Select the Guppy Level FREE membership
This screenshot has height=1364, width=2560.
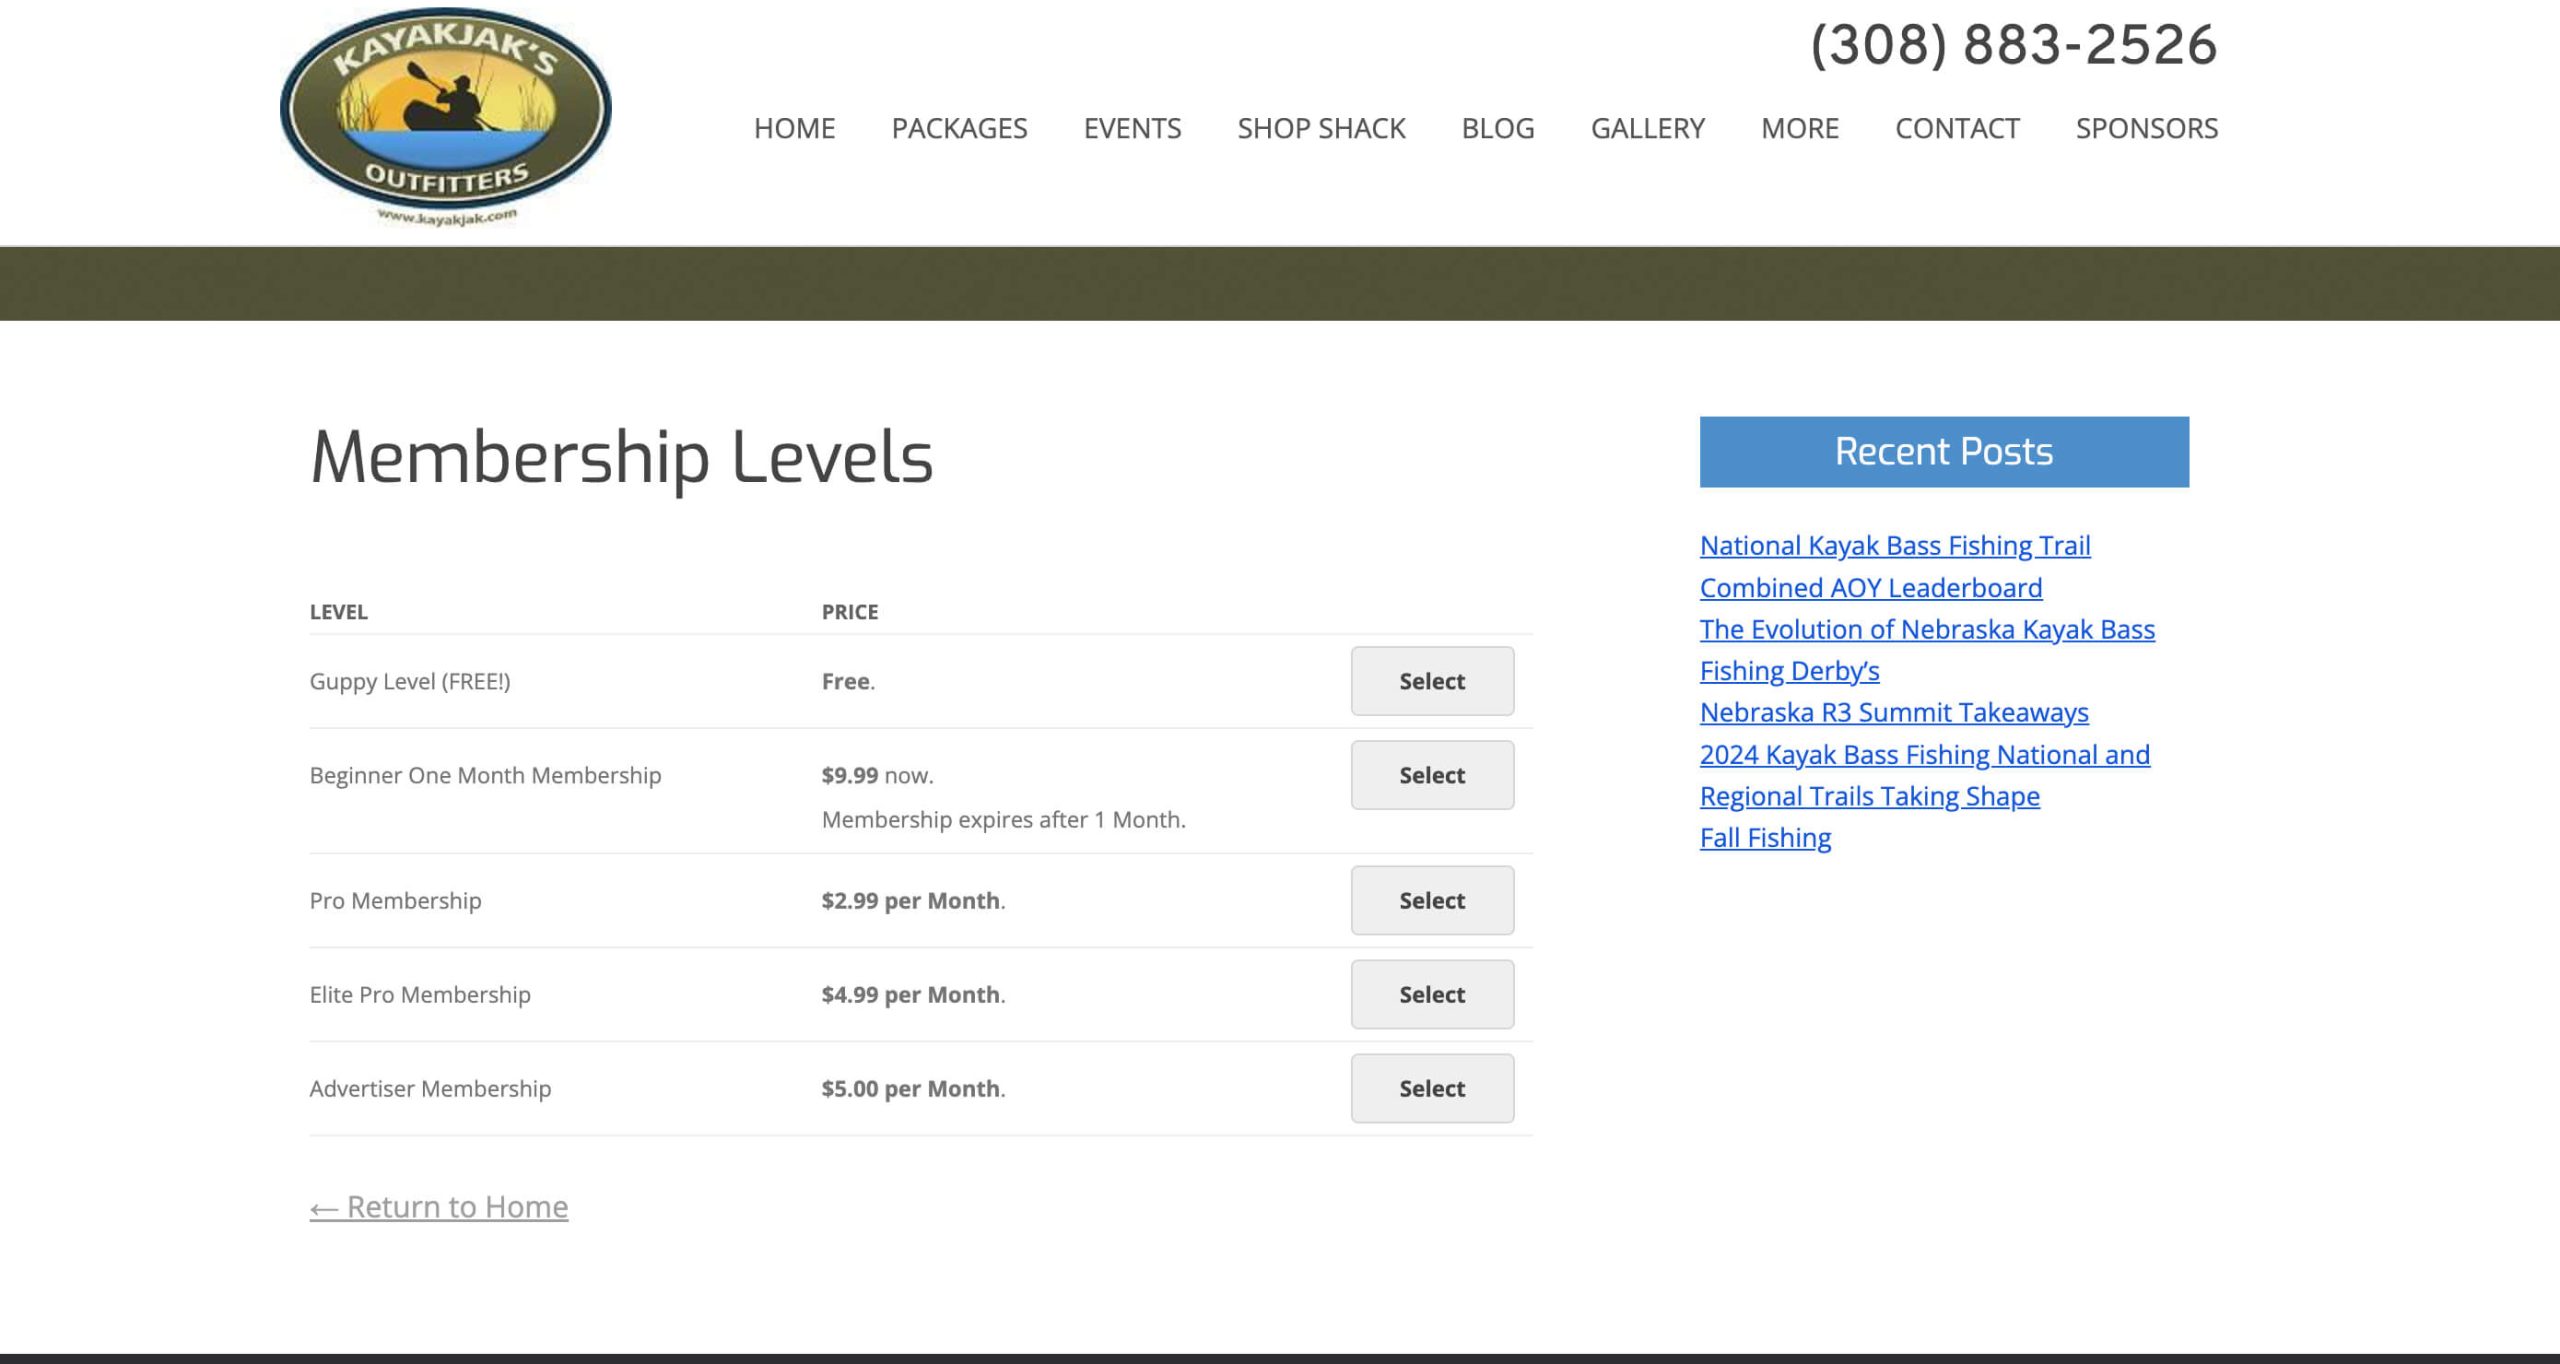click(x=1431, y=680)
